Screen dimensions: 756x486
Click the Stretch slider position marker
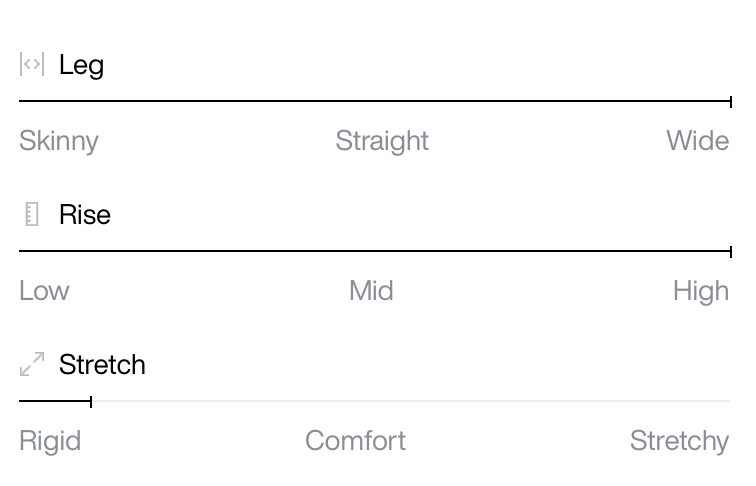coord(91,402)
